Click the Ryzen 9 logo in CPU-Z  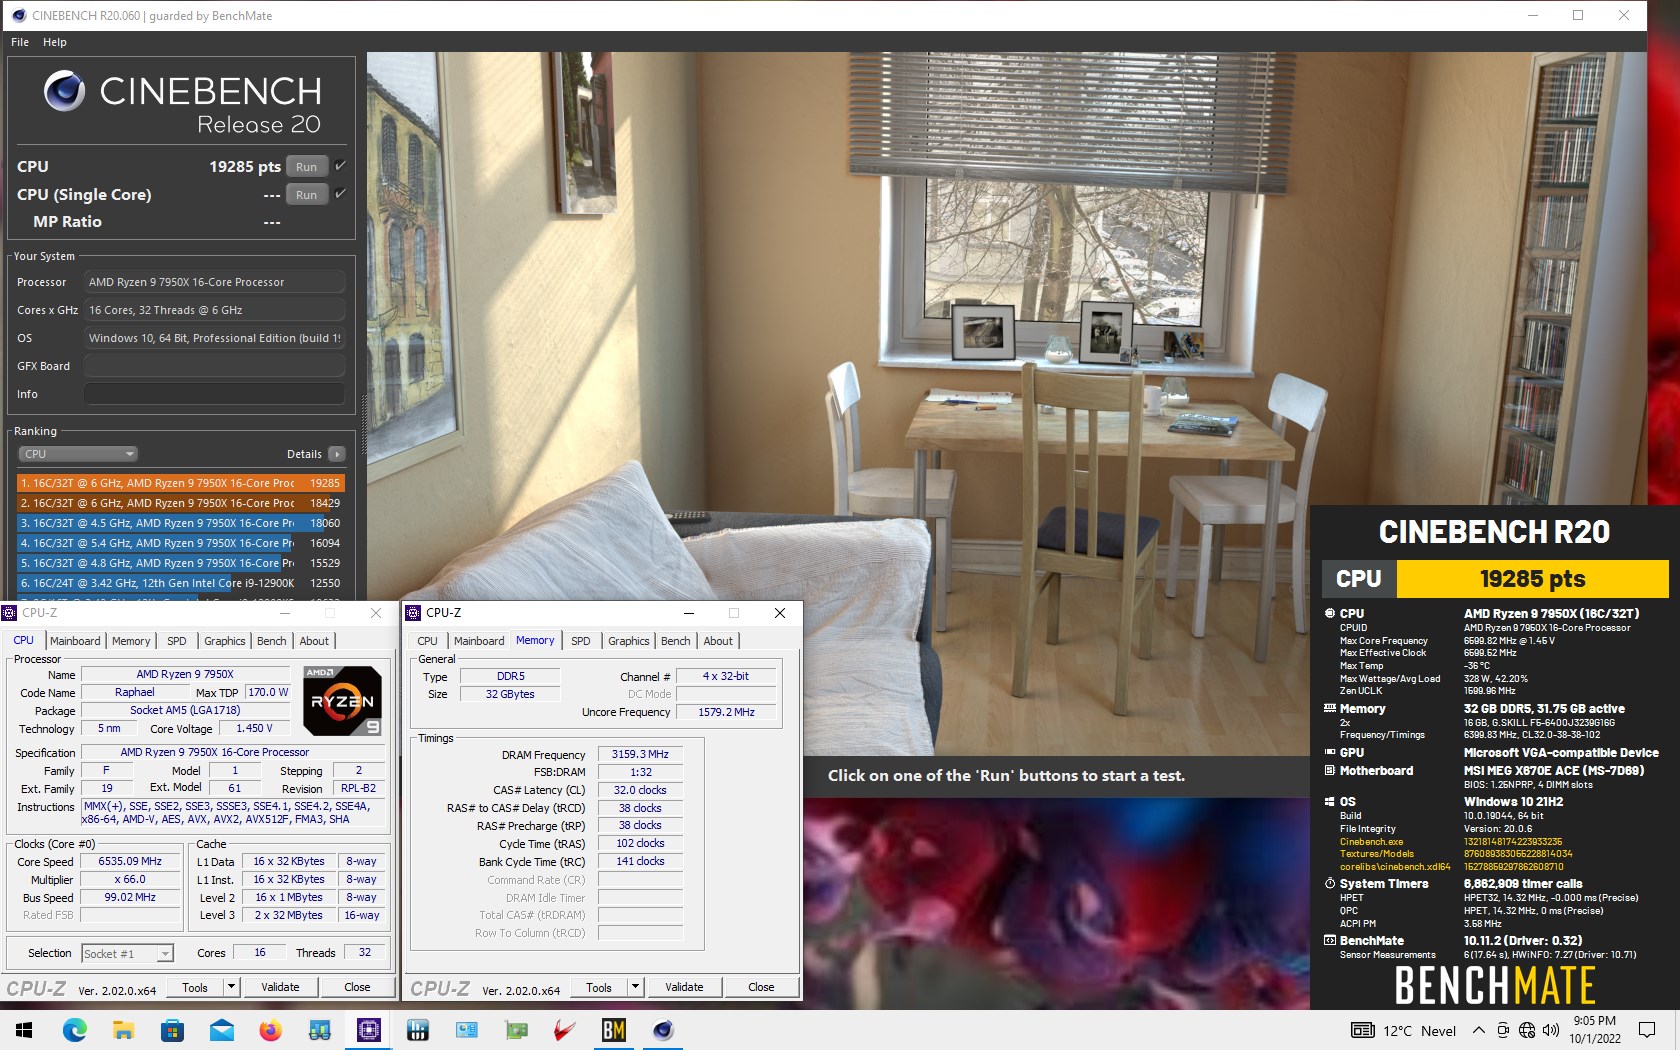click(x=343, y=700)
